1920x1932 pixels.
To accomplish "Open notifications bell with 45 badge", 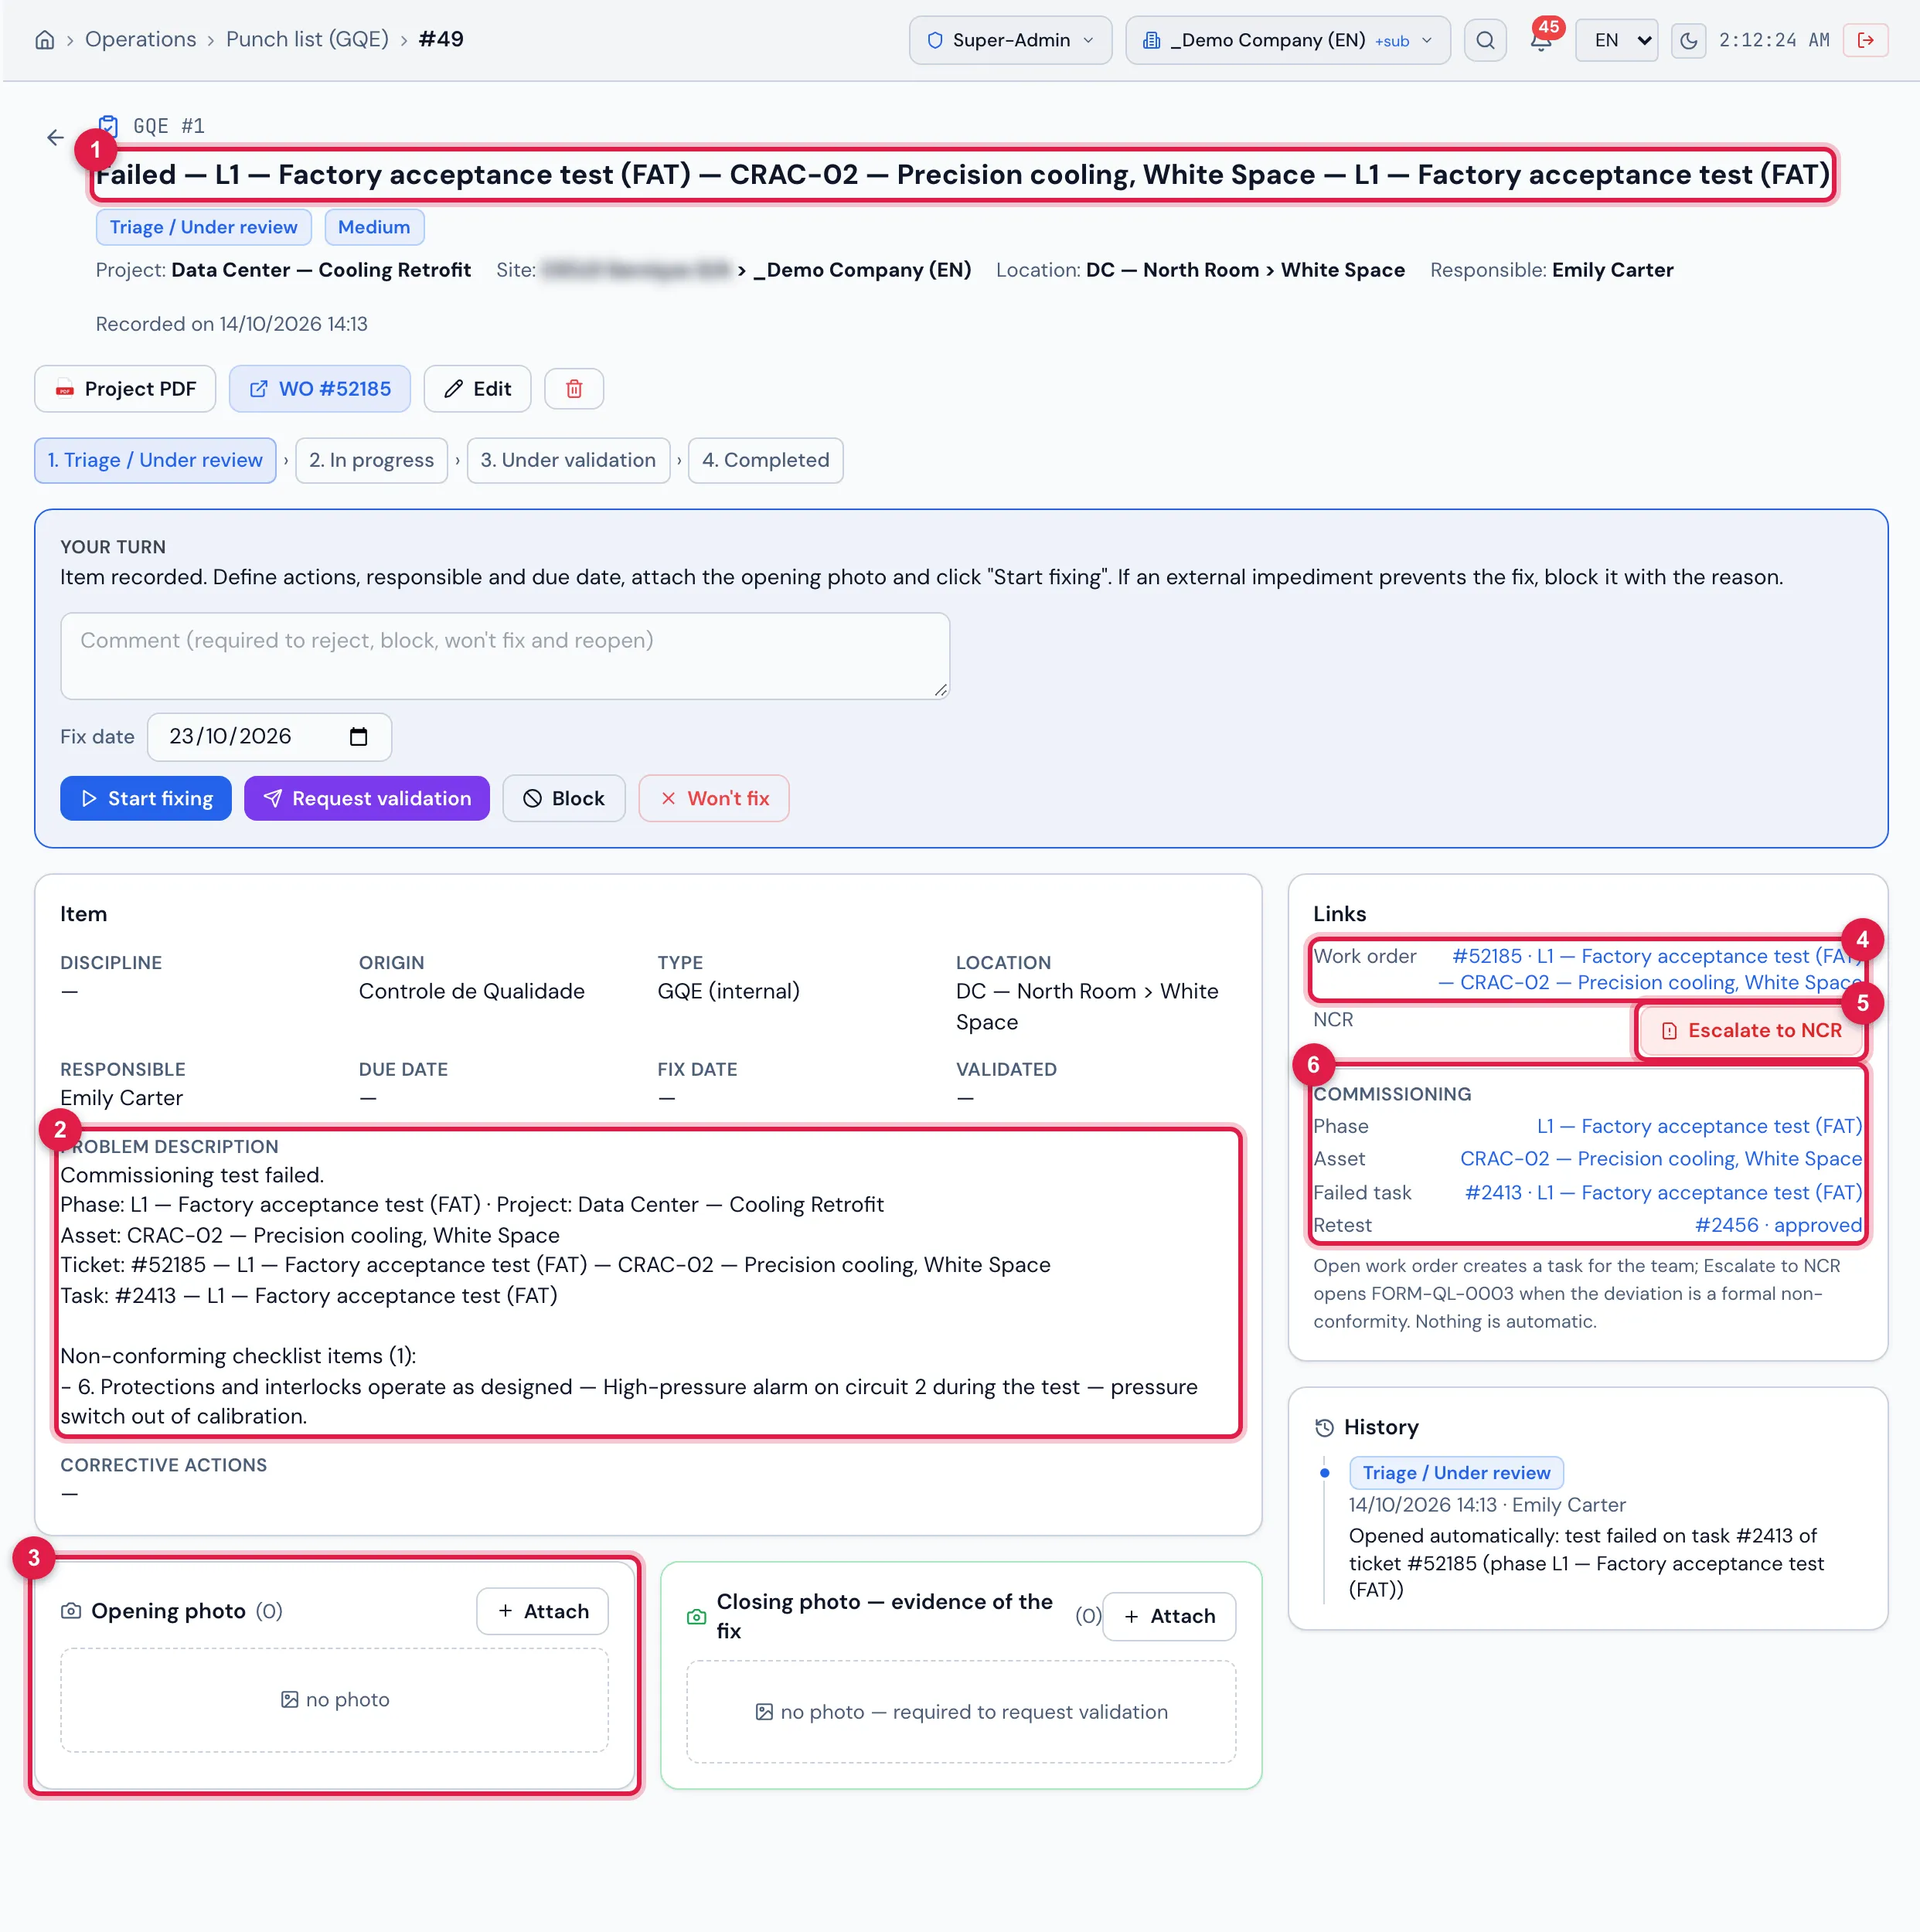I will tap(1541, 40).
